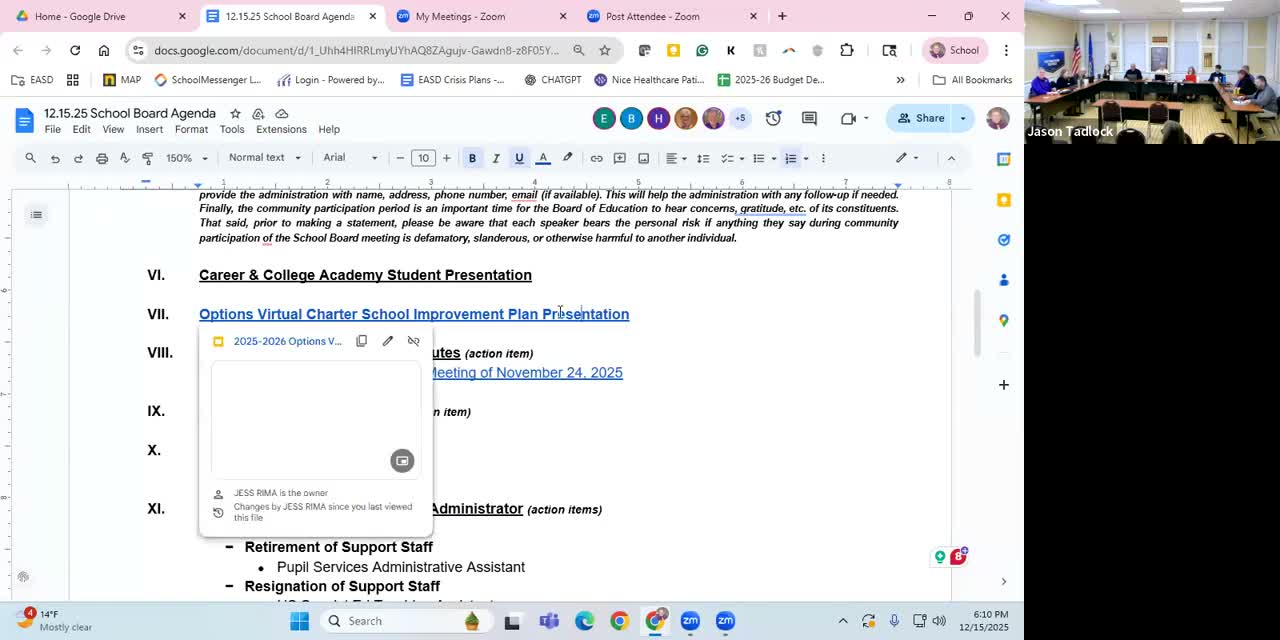The width and height of the screenshot is (1280, 640).
Task: Add a comment from the toolbar
Action: click(620, 158)
